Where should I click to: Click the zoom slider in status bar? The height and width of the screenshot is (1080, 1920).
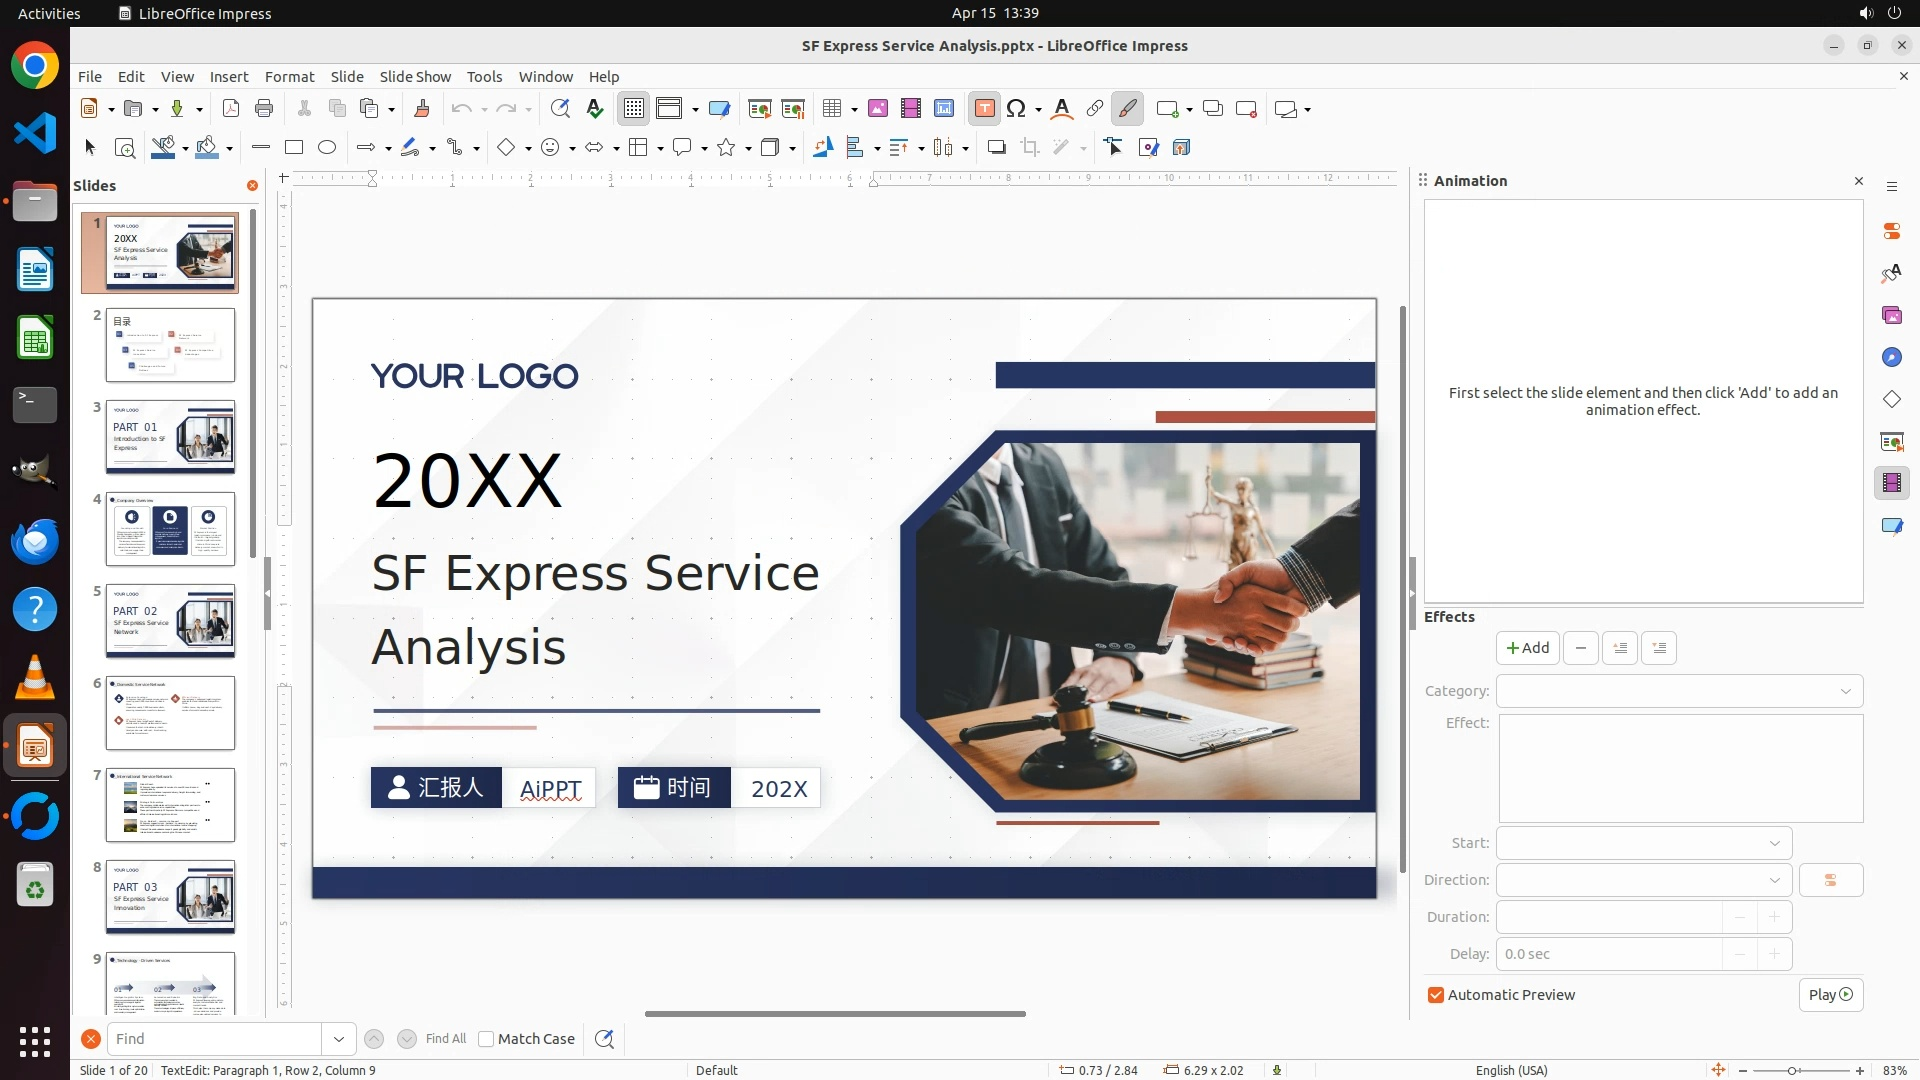coord(1792,1070)
